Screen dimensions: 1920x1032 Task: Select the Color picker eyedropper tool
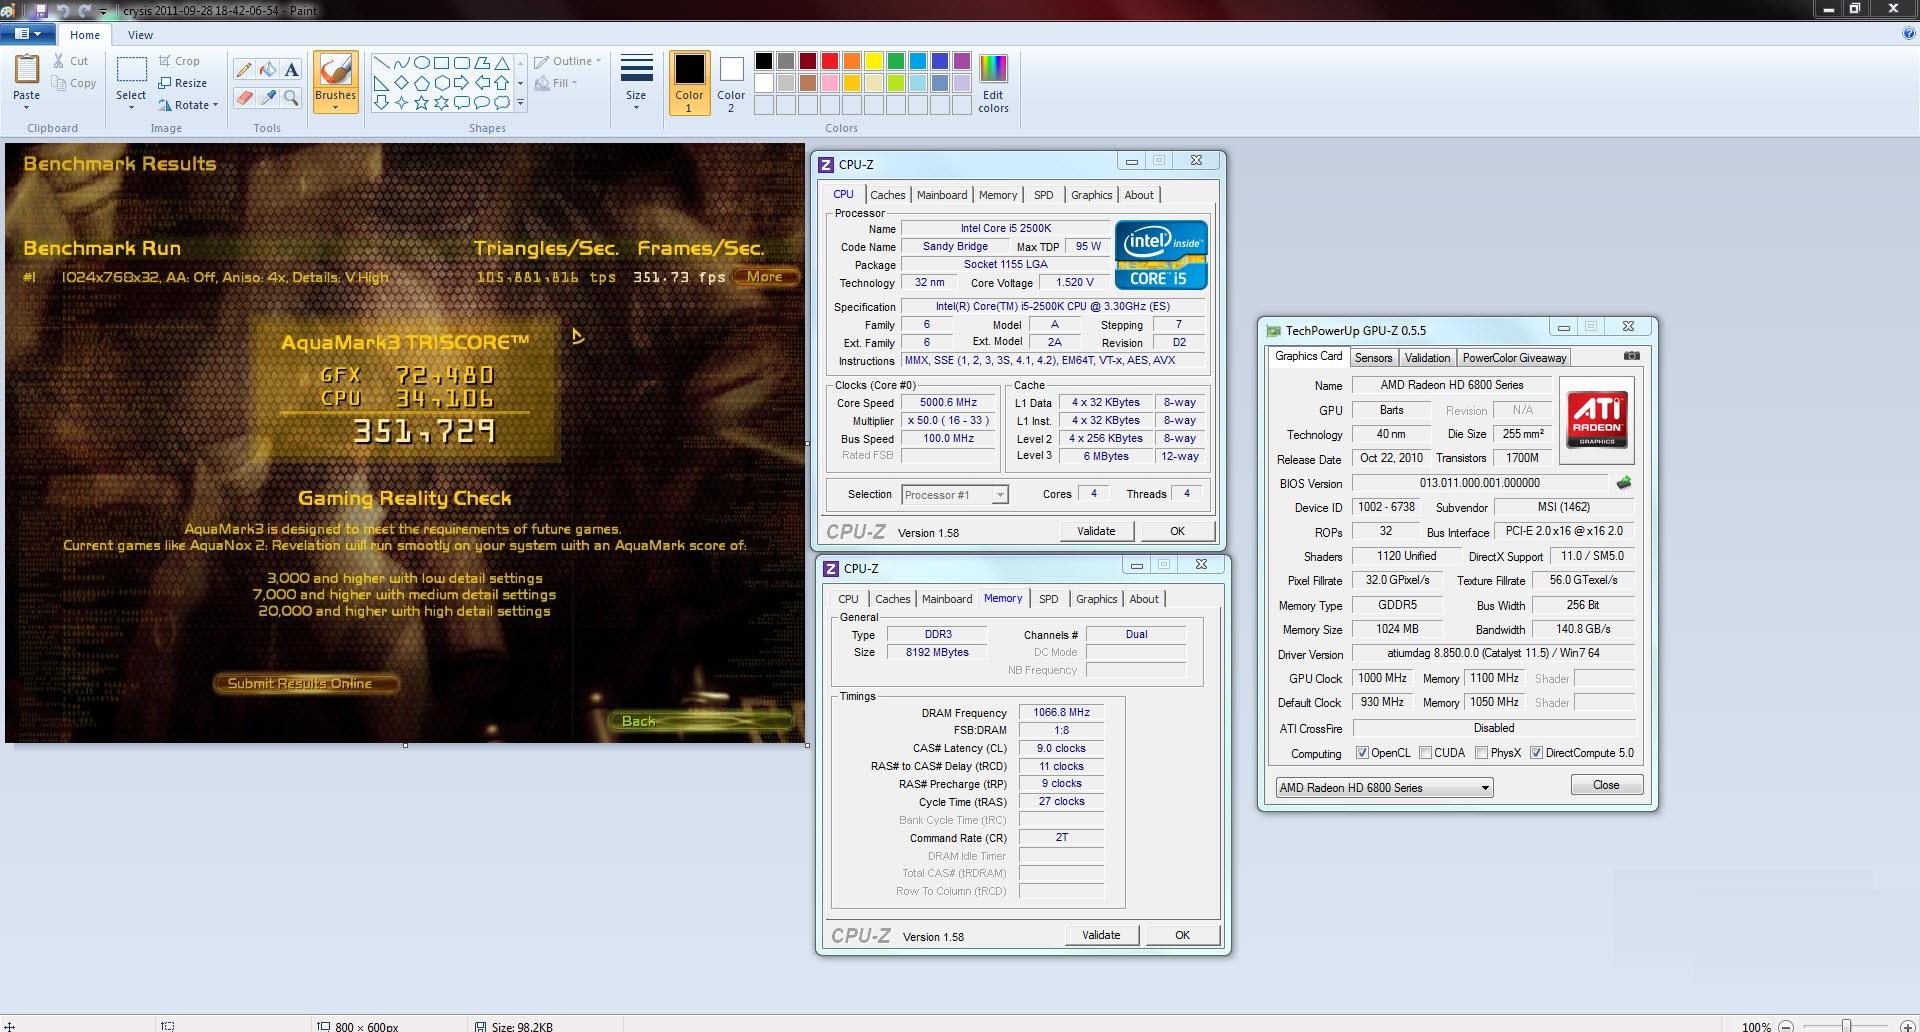(x=267, y=97)
